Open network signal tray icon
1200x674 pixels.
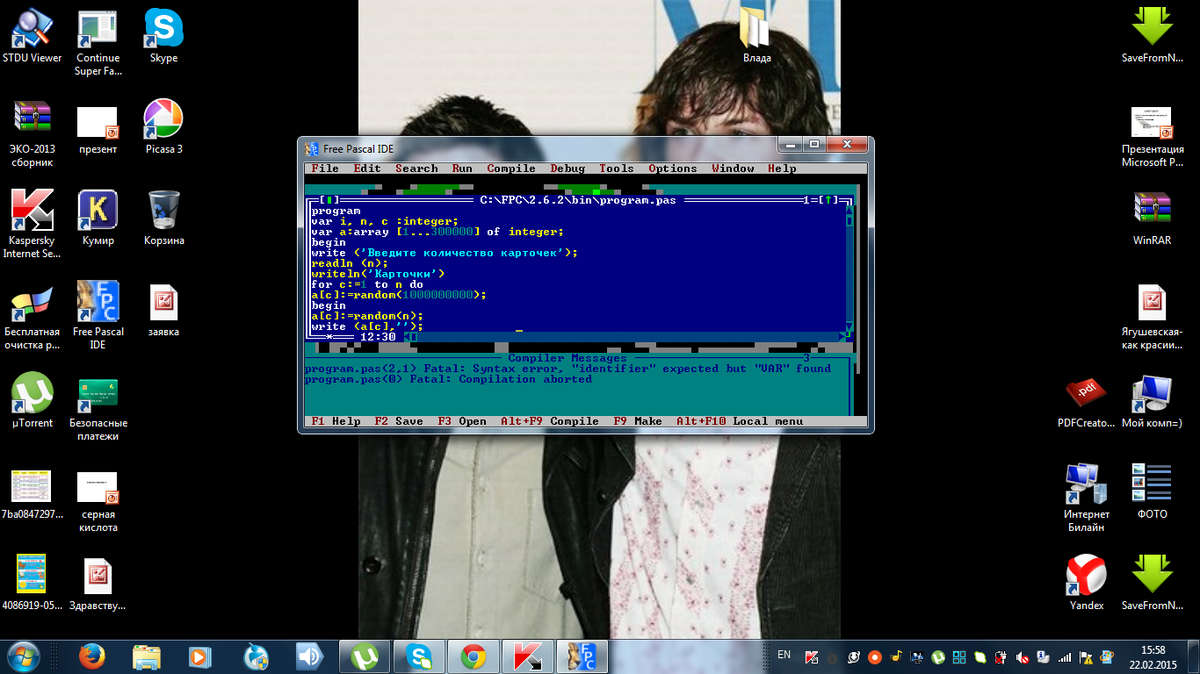[x=1065, y=657]
